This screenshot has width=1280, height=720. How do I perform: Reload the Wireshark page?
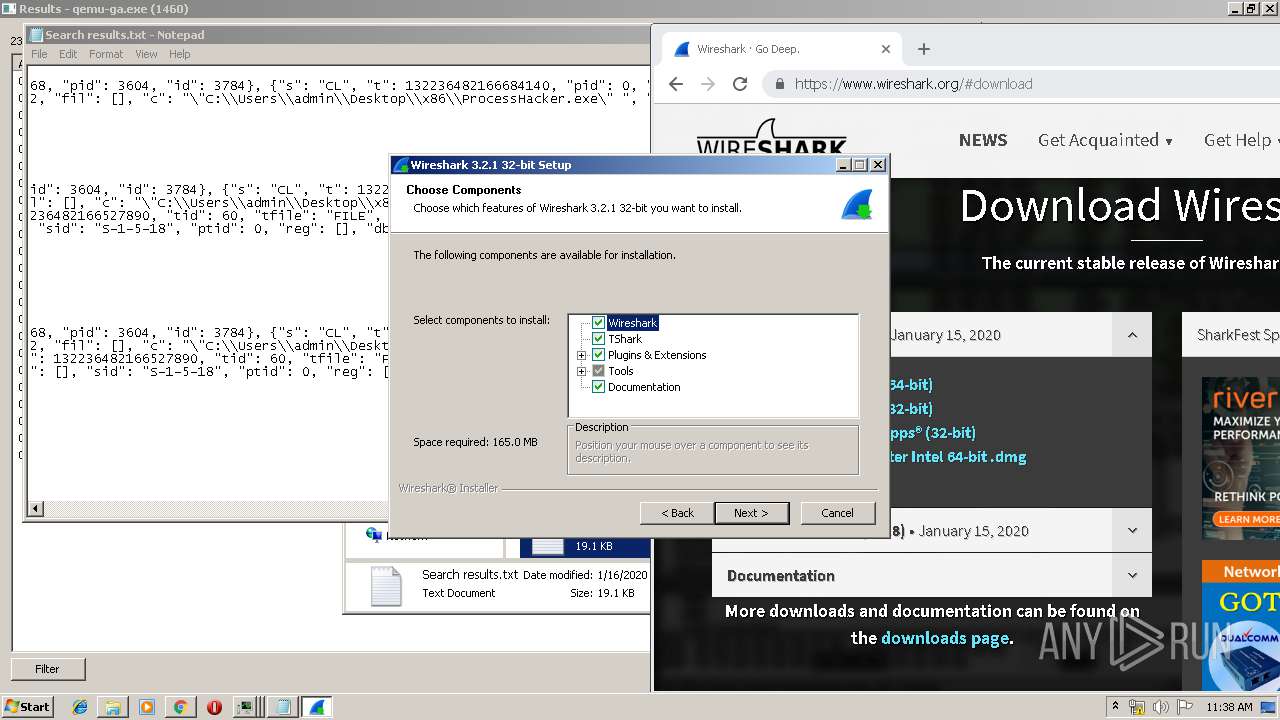click(740, 84)
